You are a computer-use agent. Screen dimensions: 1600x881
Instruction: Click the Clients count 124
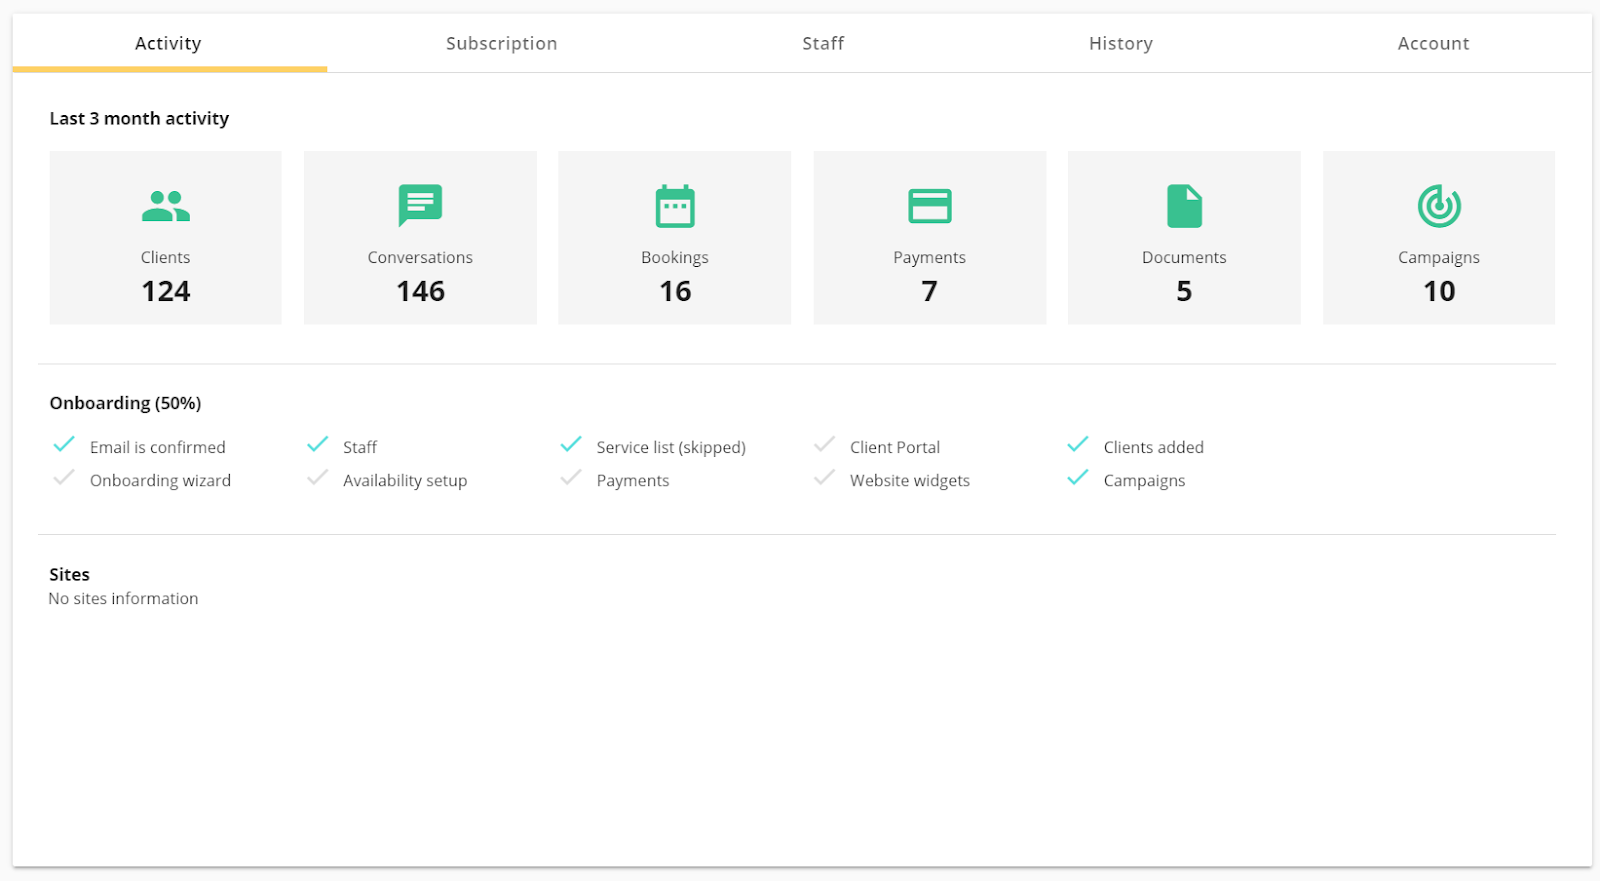click(166, 291)
